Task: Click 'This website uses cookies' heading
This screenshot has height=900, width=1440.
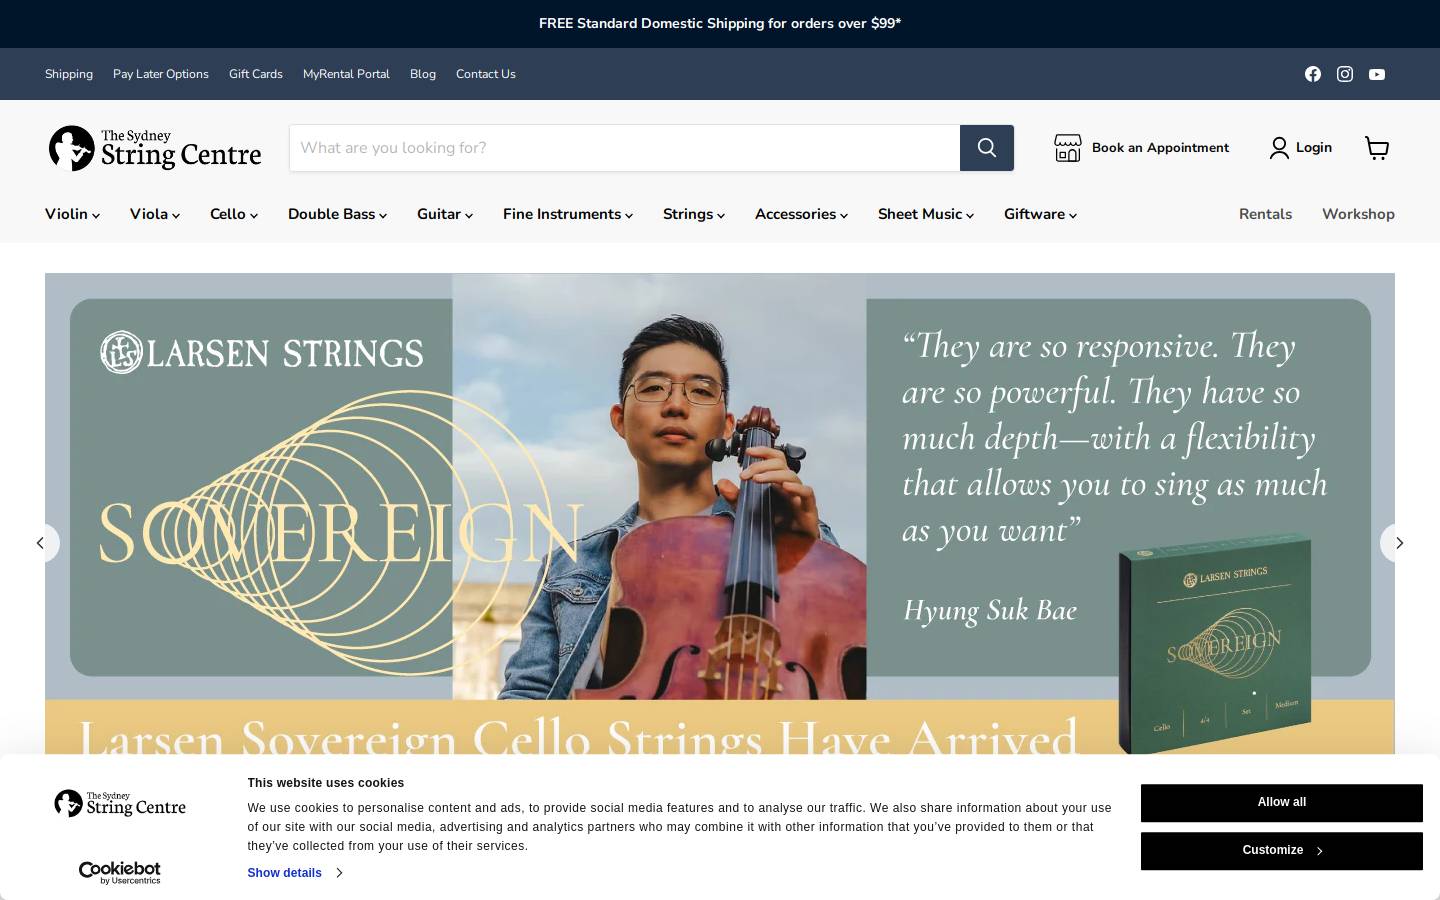Action: [326, 783]
